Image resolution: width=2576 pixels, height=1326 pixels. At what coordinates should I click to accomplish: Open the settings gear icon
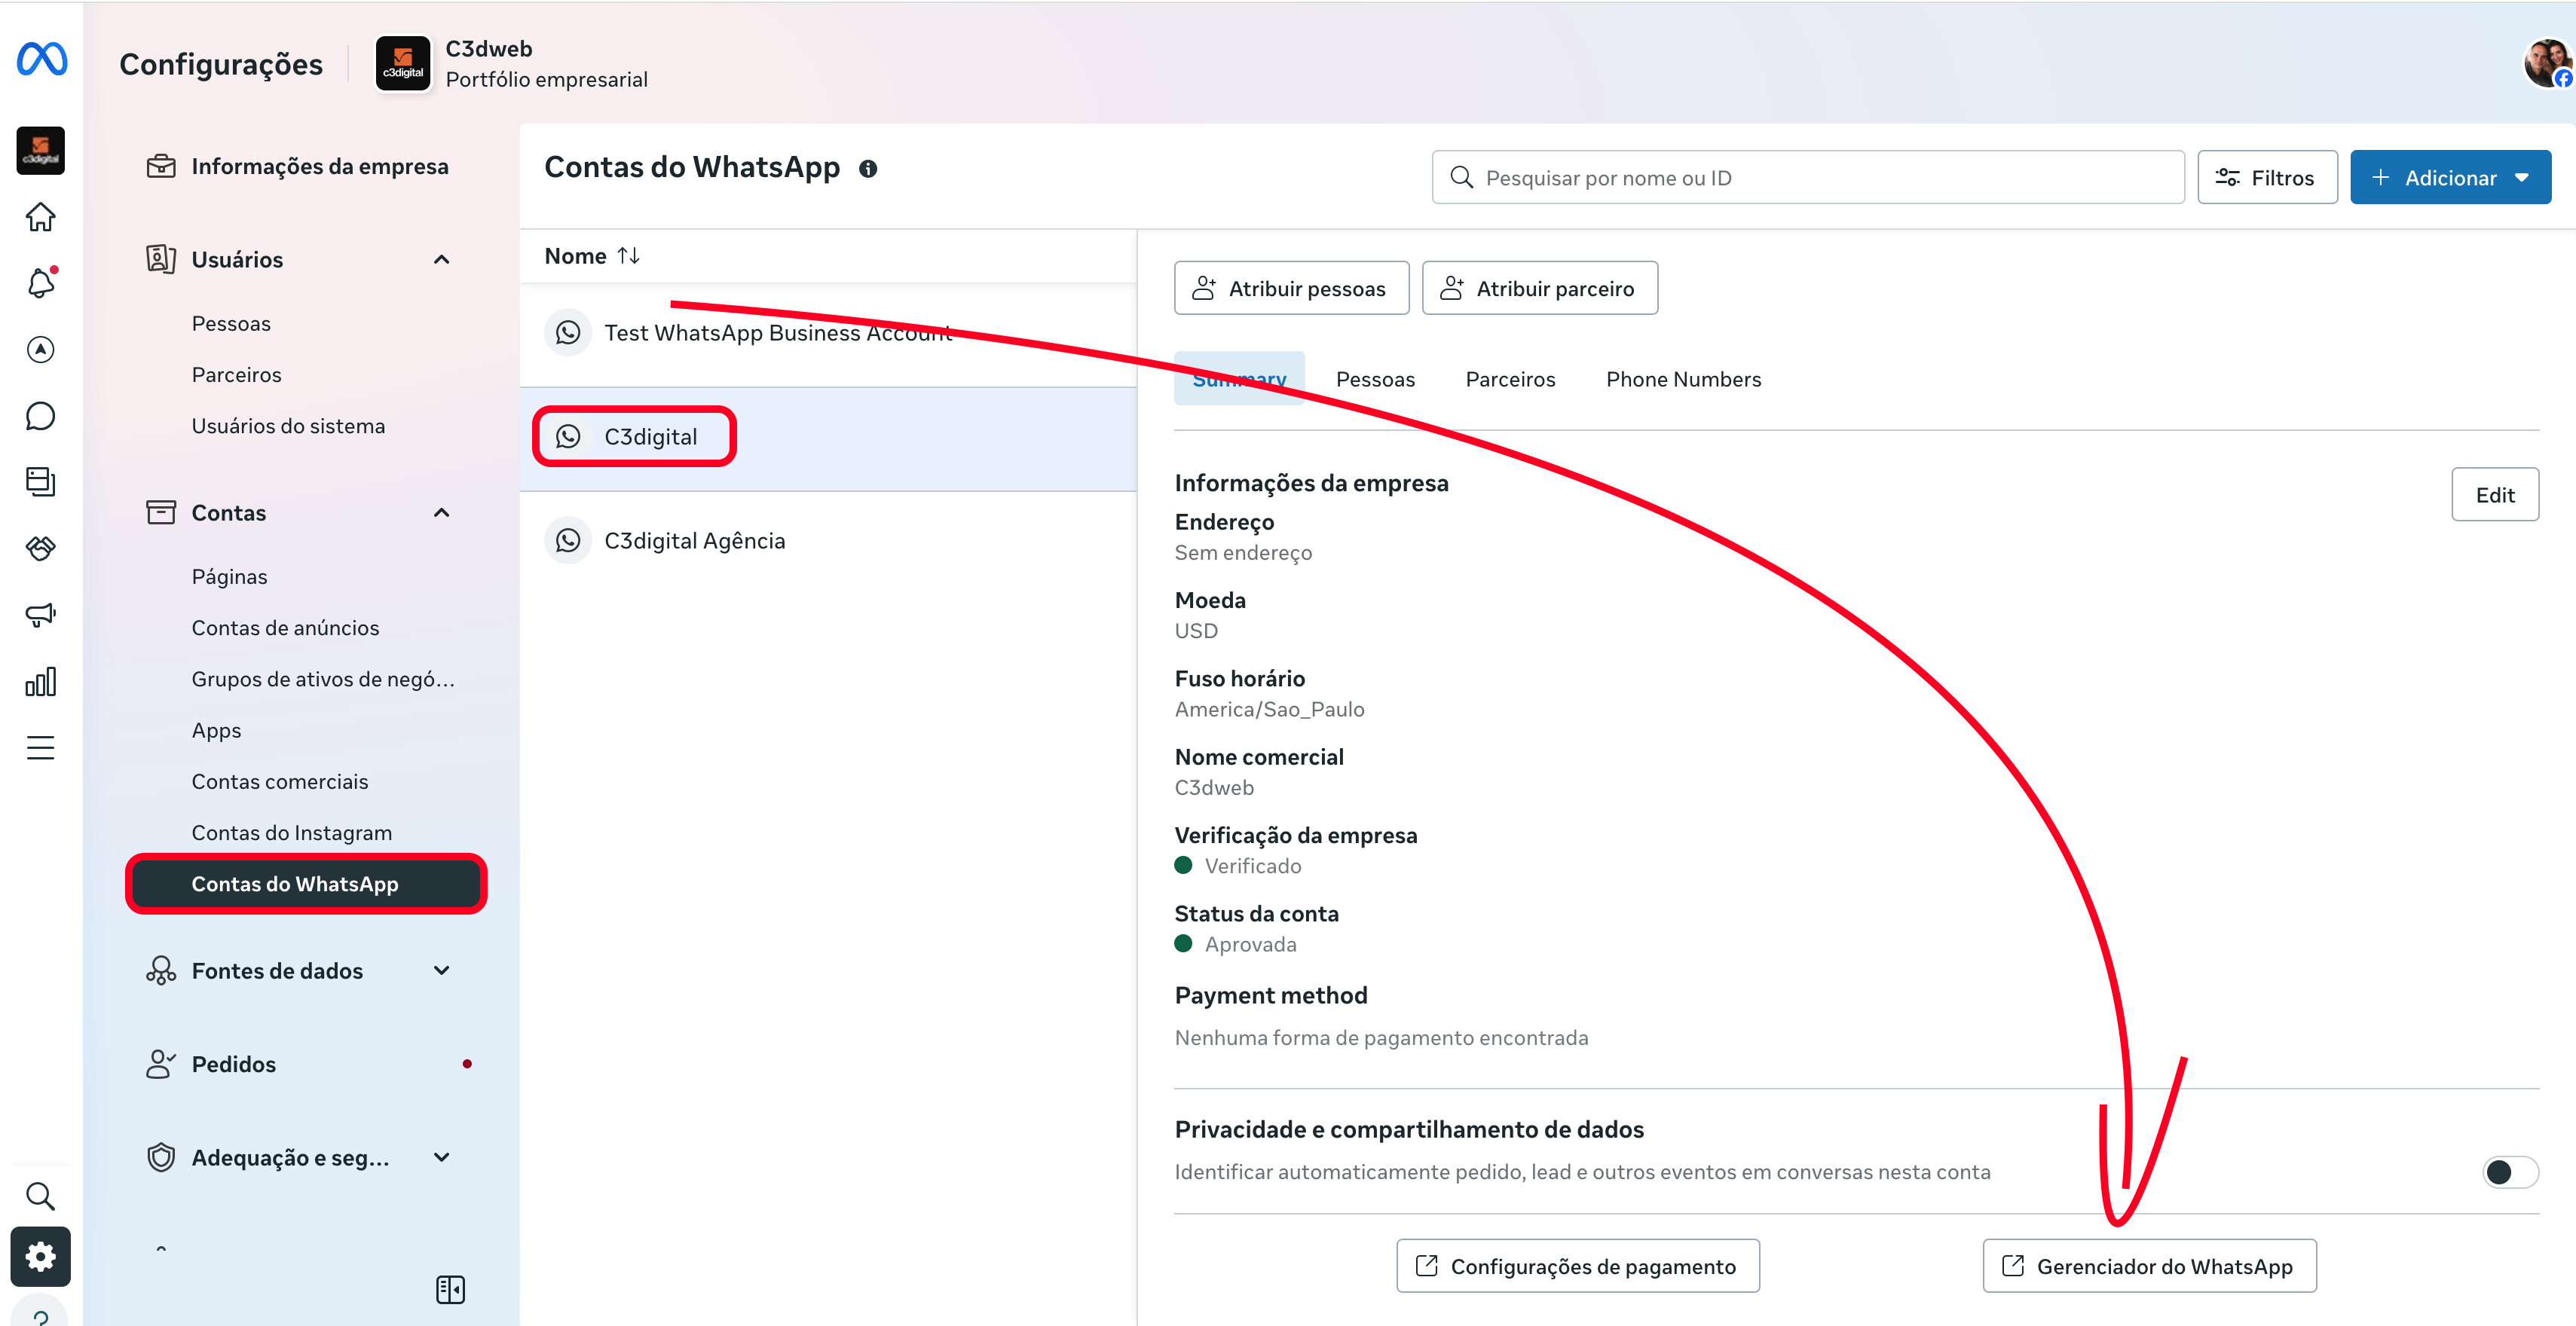(x=40, y=1256)
